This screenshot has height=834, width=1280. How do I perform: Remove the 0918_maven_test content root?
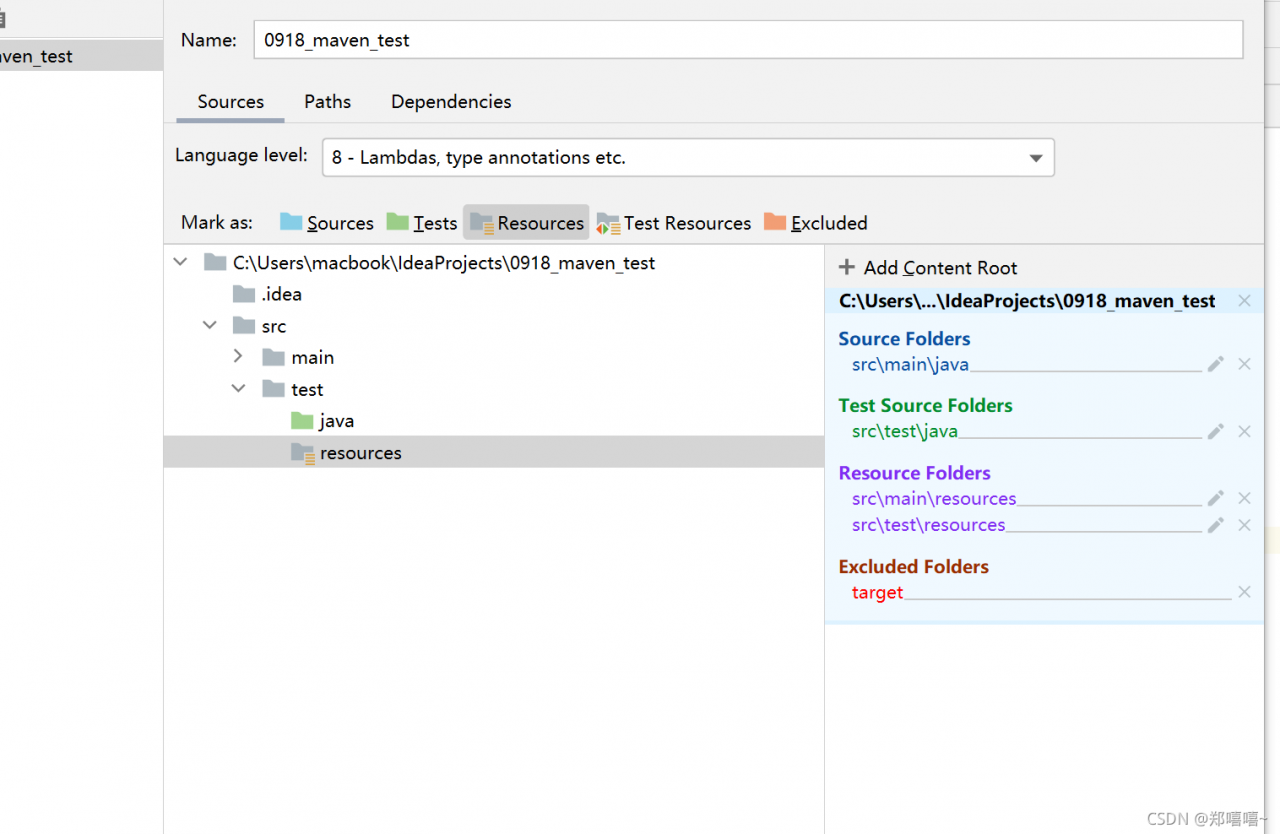[1244, 301]
